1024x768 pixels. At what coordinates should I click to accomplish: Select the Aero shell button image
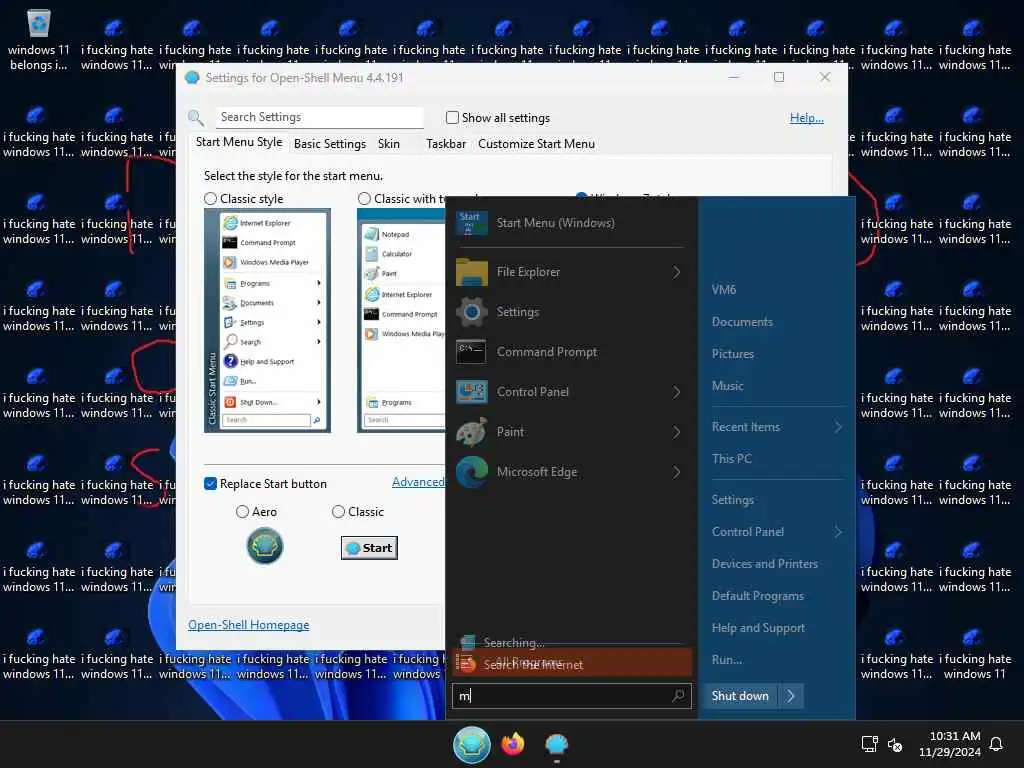coord(264,546)
